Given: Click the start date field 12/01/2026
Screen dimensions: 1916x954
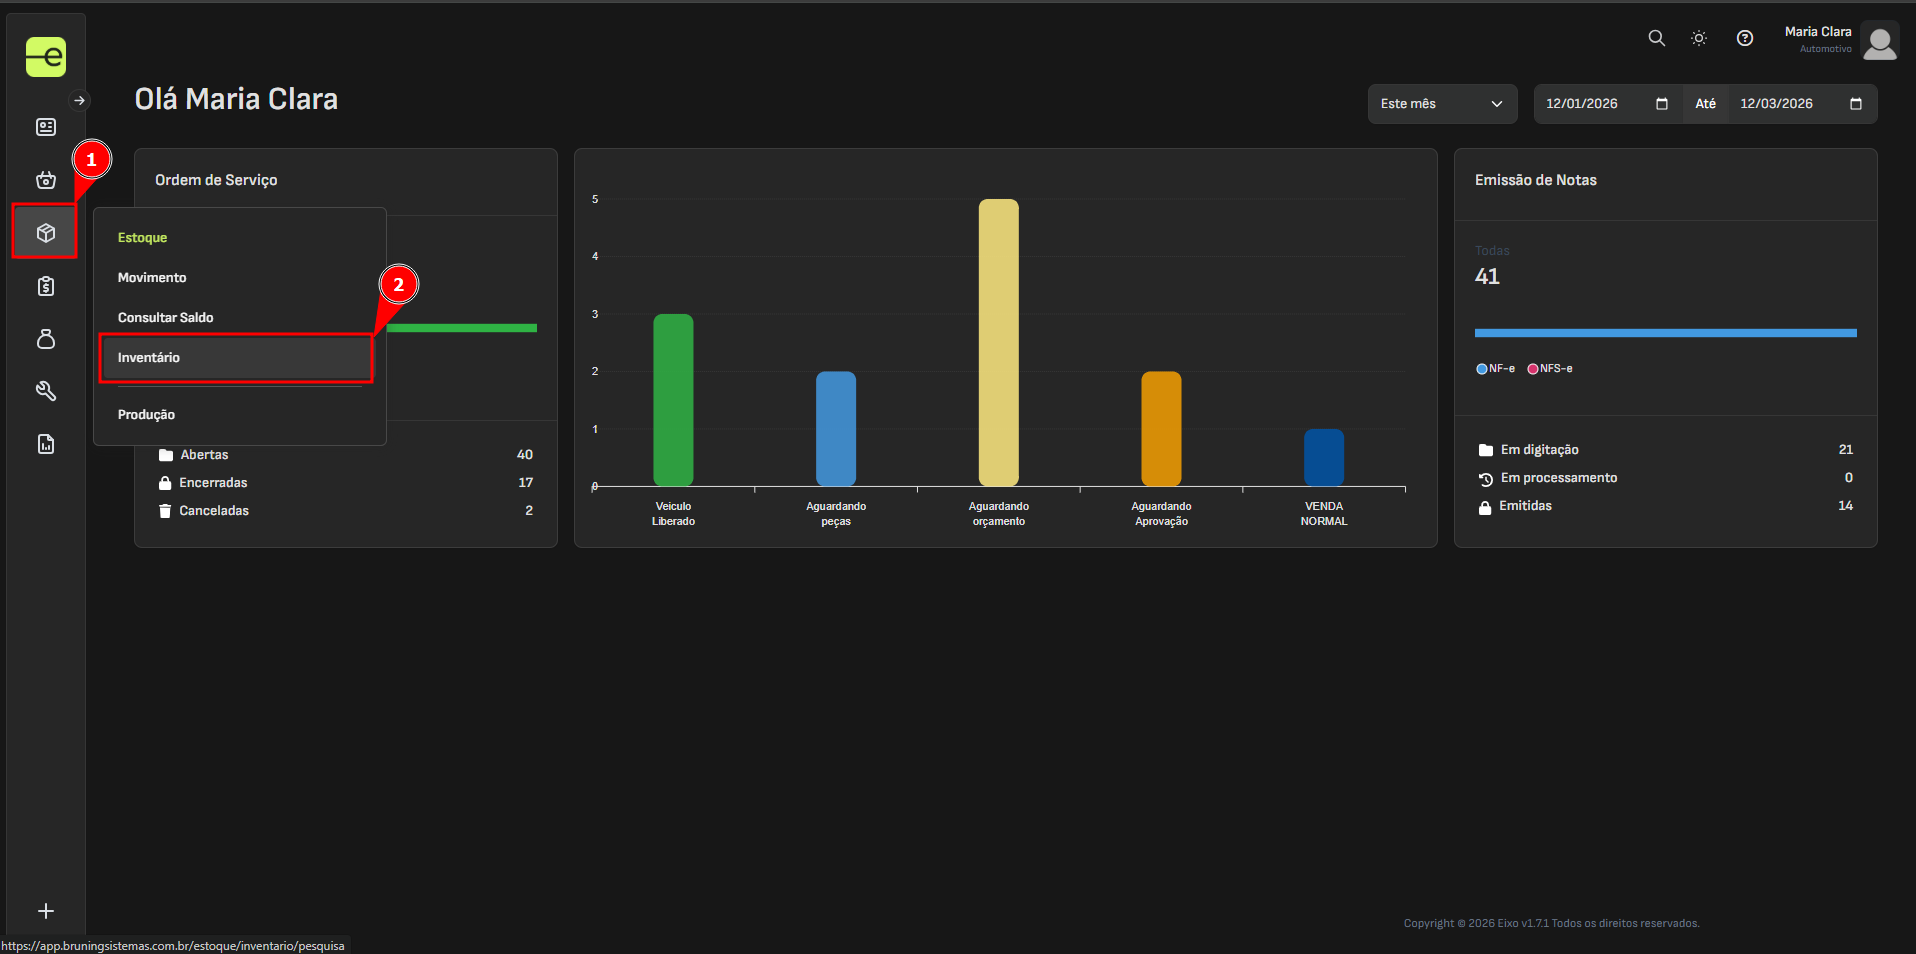Looking at the screenshot, I should tap(1595, 104).
